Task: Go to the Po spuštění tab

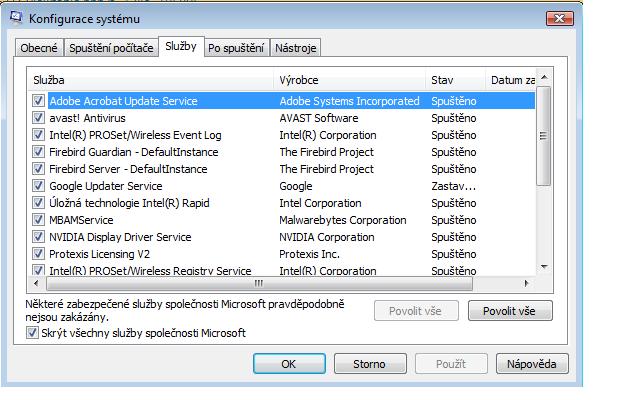Action: [x=236, y=48]
